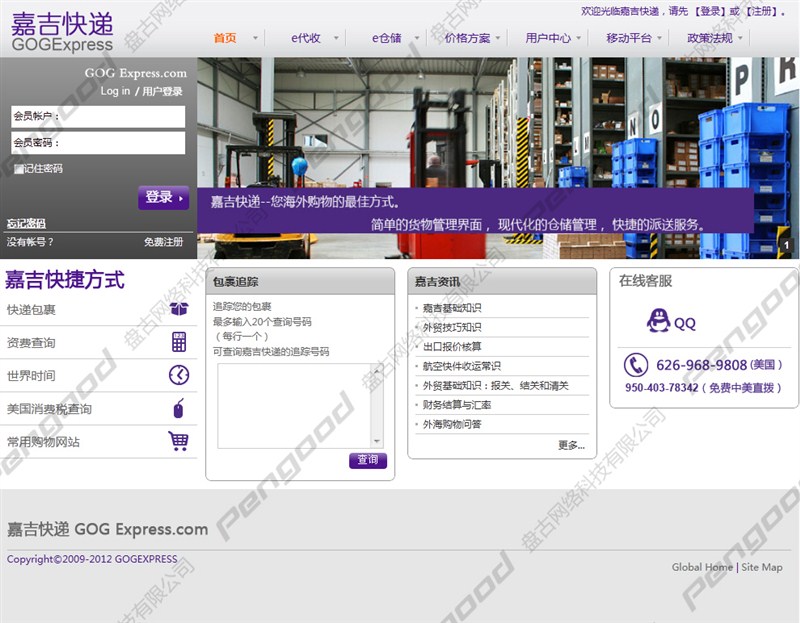
Task: Click the 【注册】 link in the top bar
Action: coord(760,11)
